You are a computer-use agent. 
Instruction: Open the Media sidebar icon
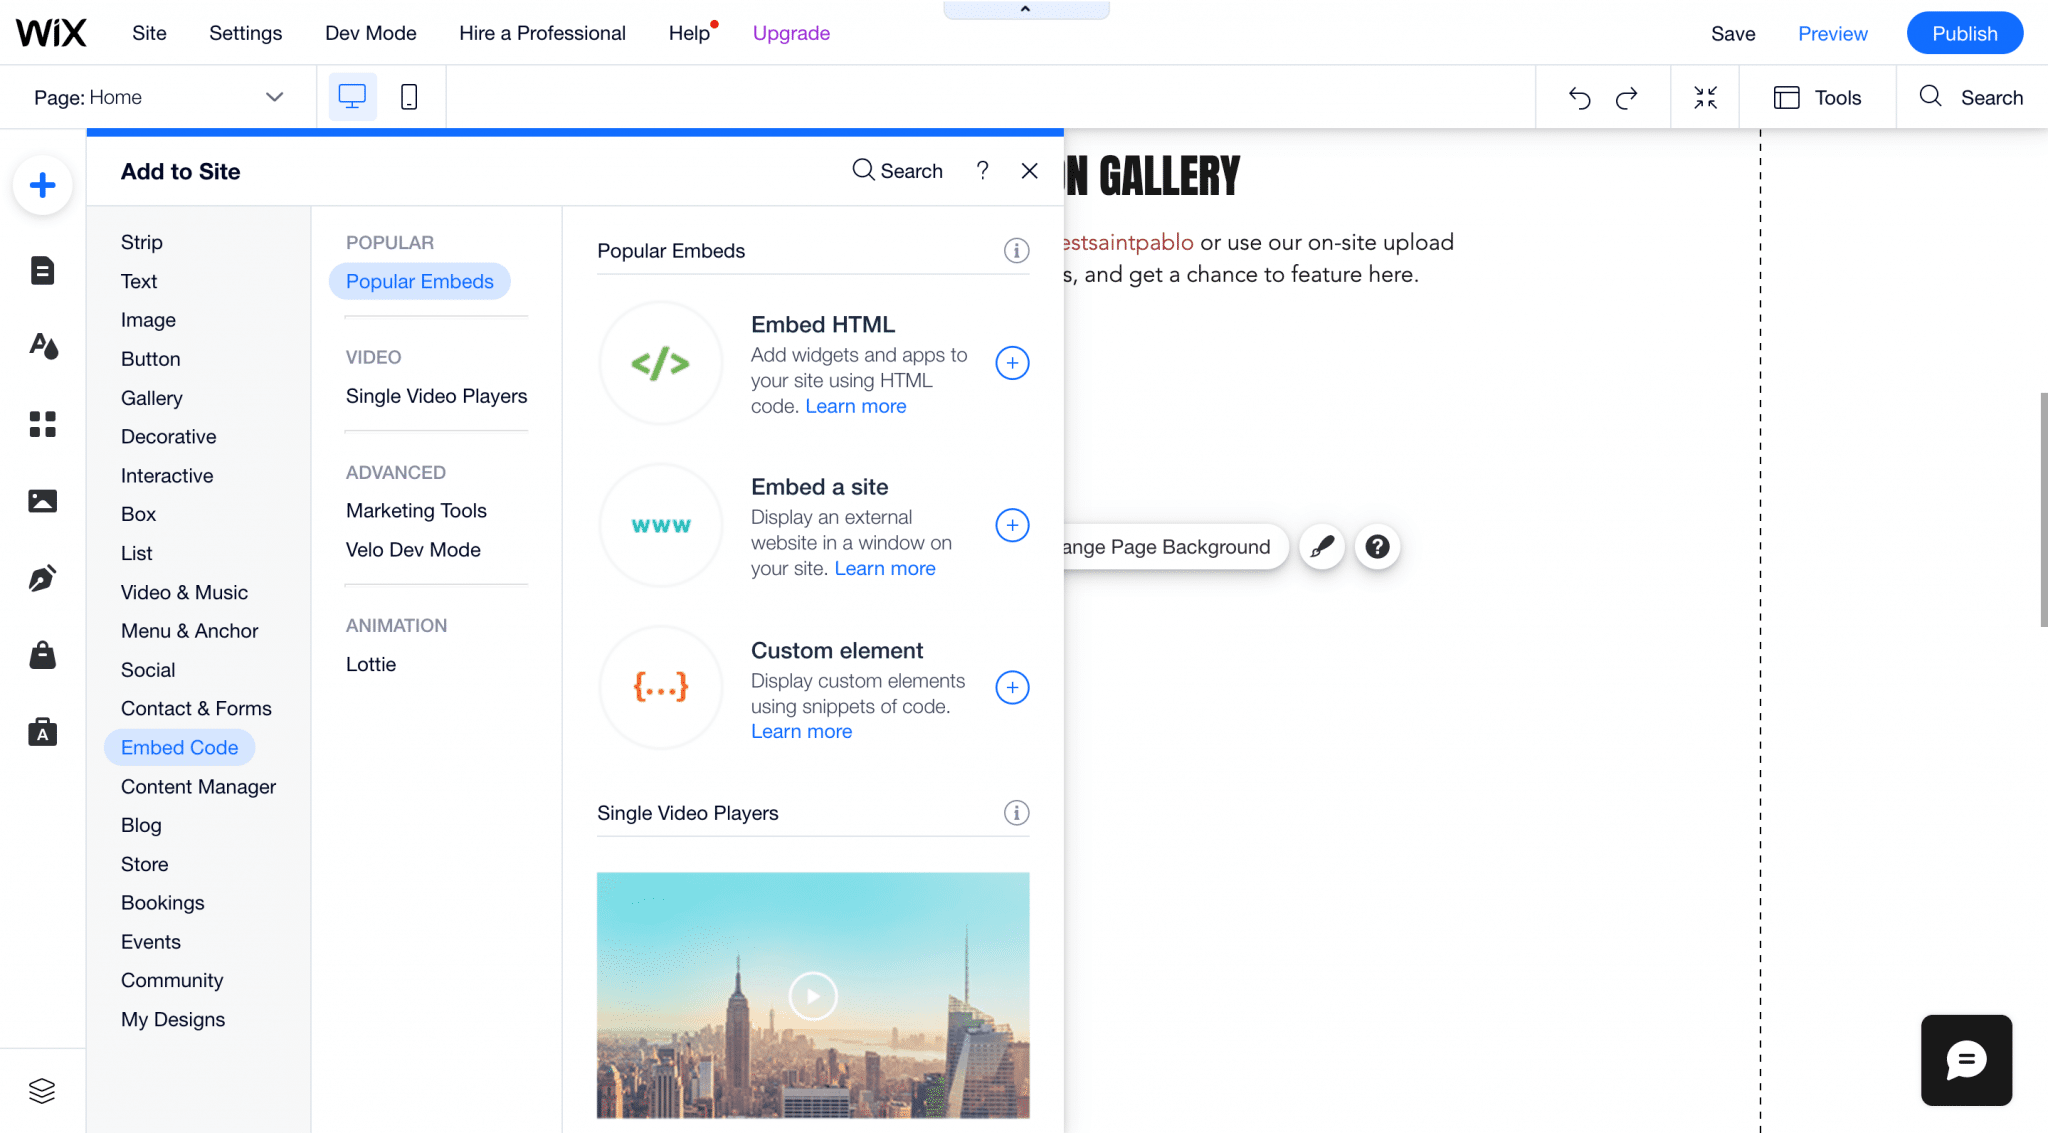42,501
